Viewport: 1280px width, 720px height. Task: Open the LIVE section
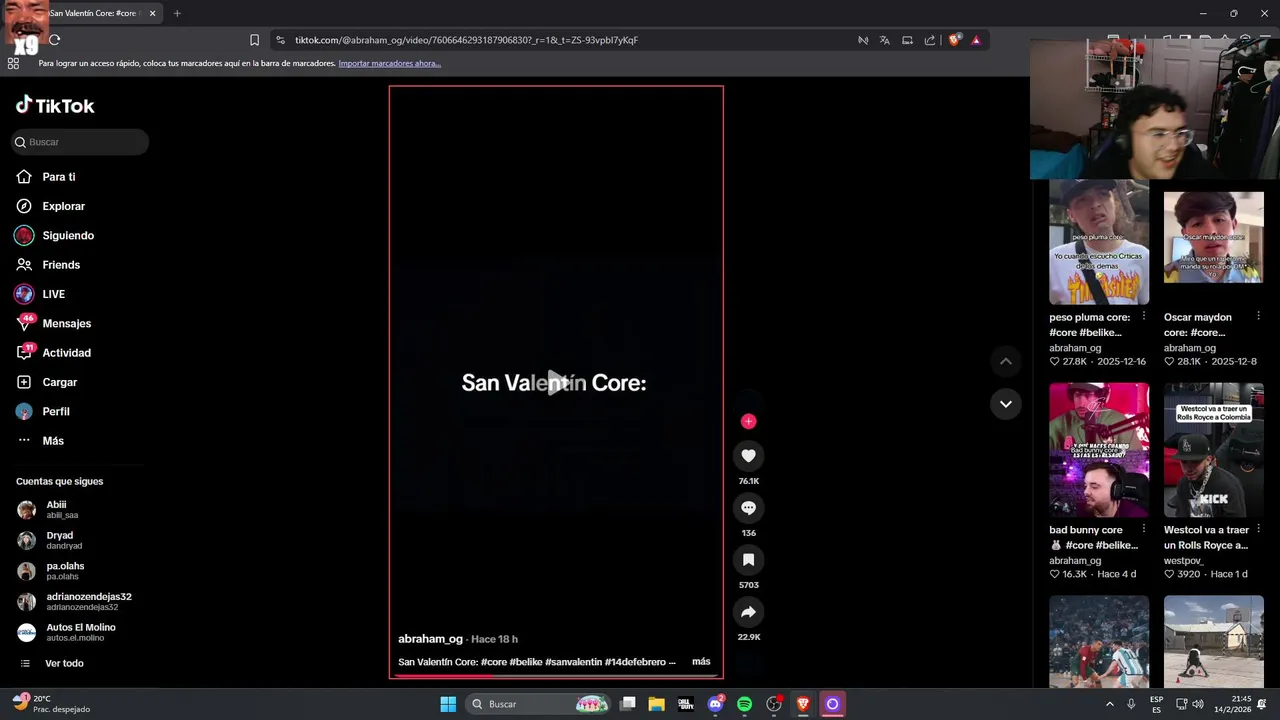40,294
